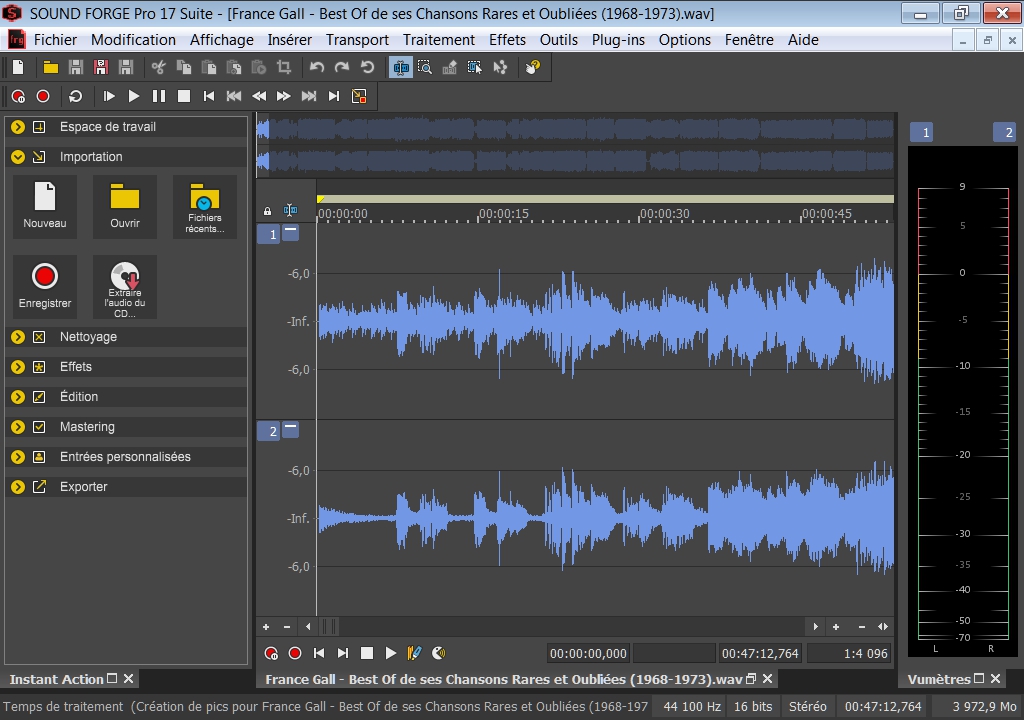
Task: Click the Cut scissors icon
Action: 159,67
